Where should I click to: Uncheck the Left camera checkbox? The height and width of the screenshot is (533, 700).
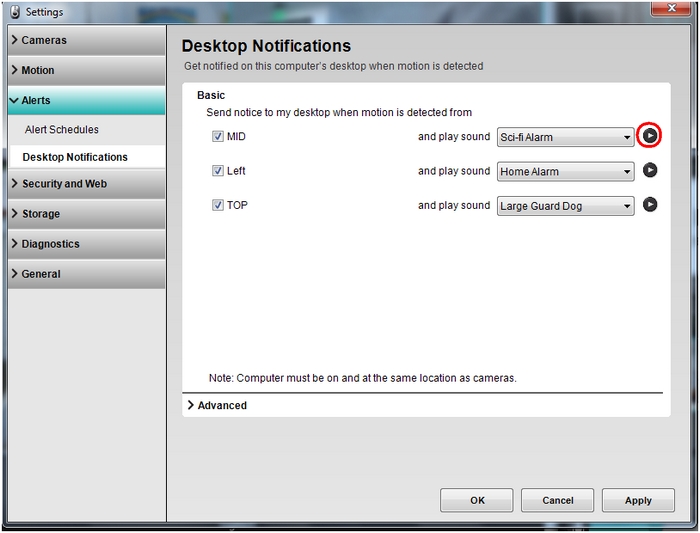[217, 171]
